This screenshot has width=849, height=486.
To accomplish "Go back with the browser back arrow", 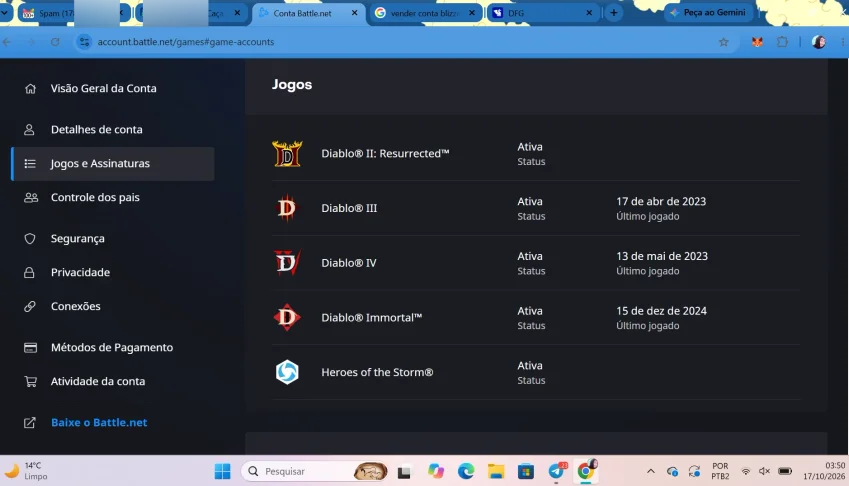I will click(x=7, y=42).
